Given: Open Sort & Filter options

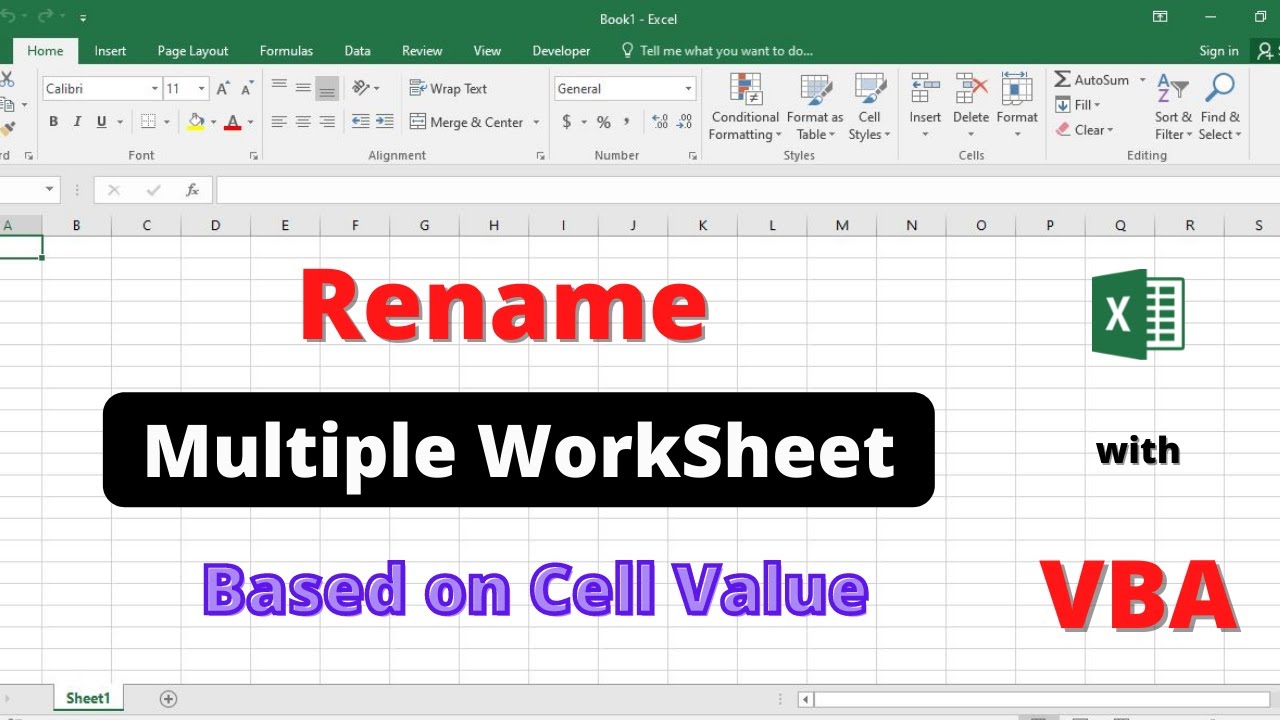Looking at the screenshot, I should click(1173, 107).
